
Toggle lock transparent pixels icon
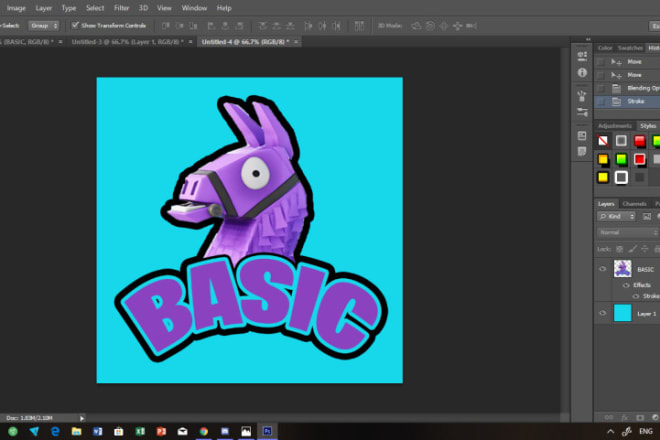pyautogui.click(x=619, y=249)
